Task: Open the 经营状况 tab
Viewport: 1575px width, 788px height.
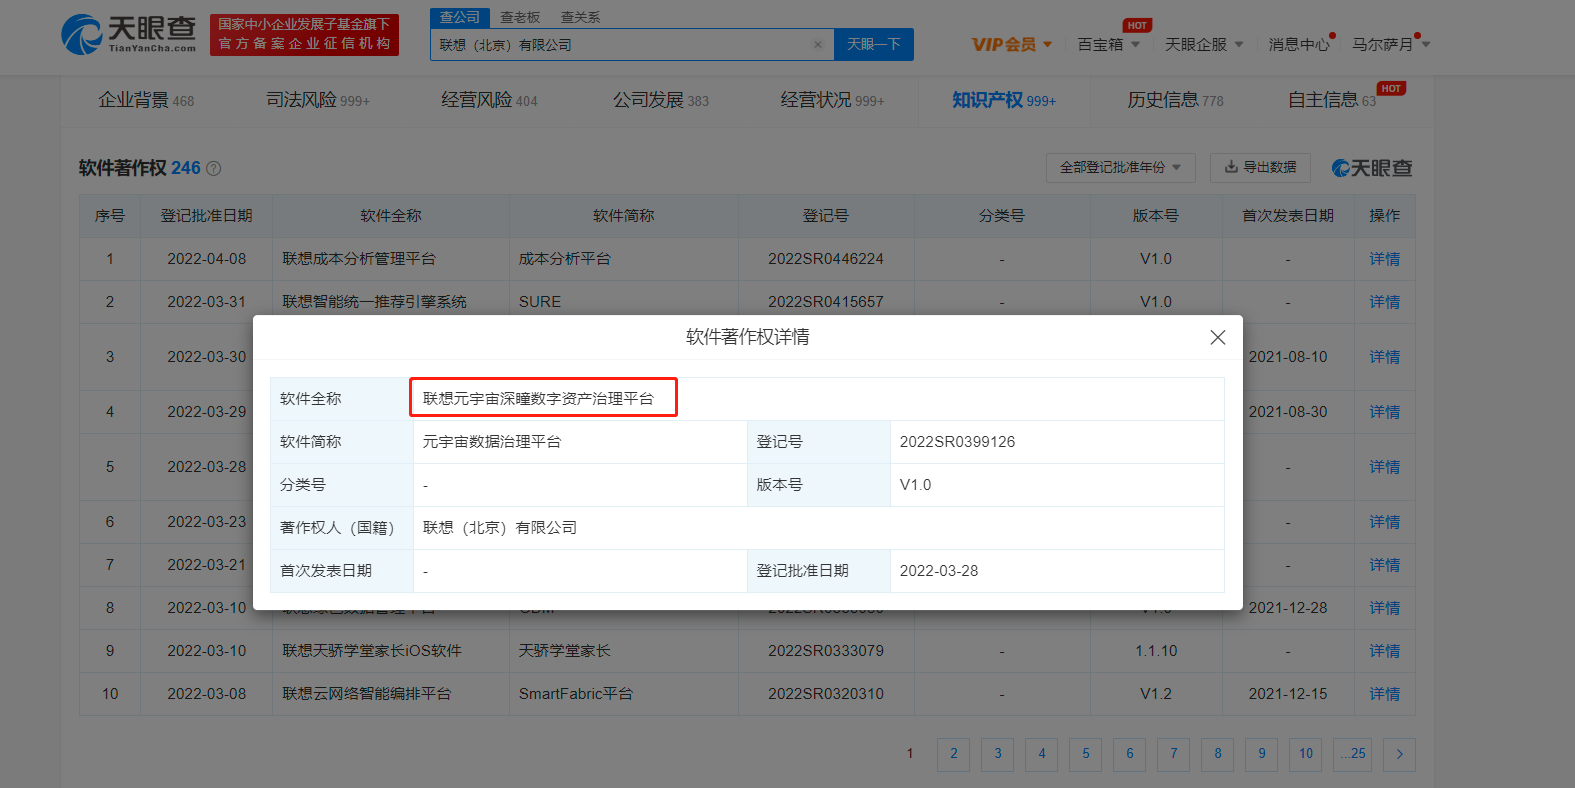Action: (x=832, y=100)
